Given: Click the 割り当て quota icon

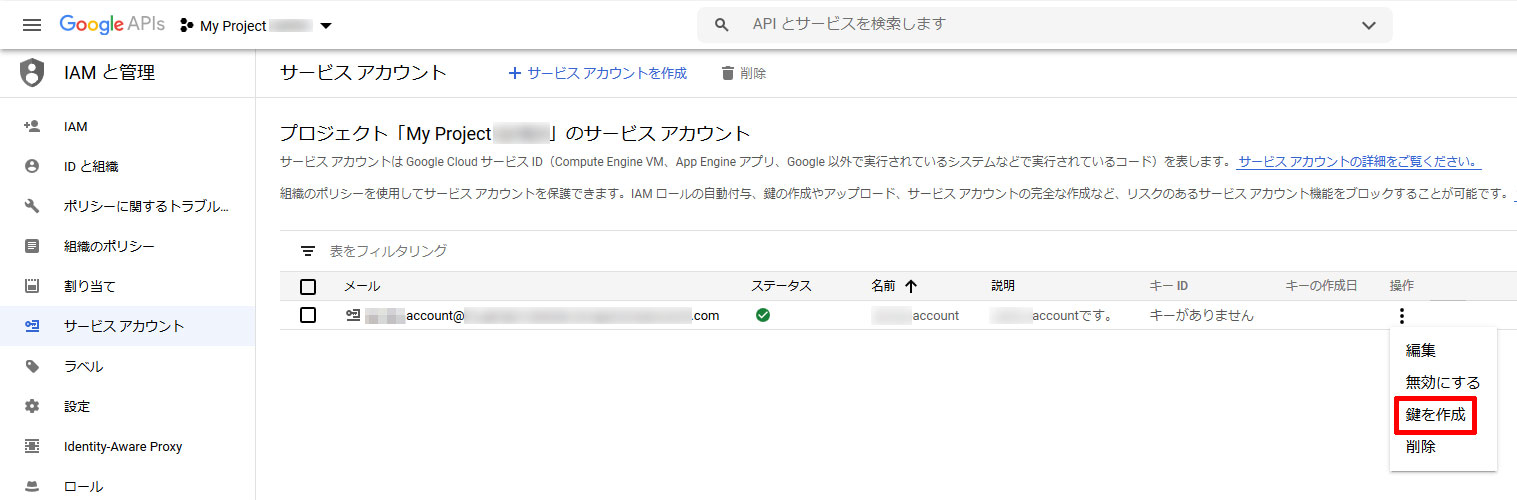Looking at the screenshot, I should [x=32, y=287].
